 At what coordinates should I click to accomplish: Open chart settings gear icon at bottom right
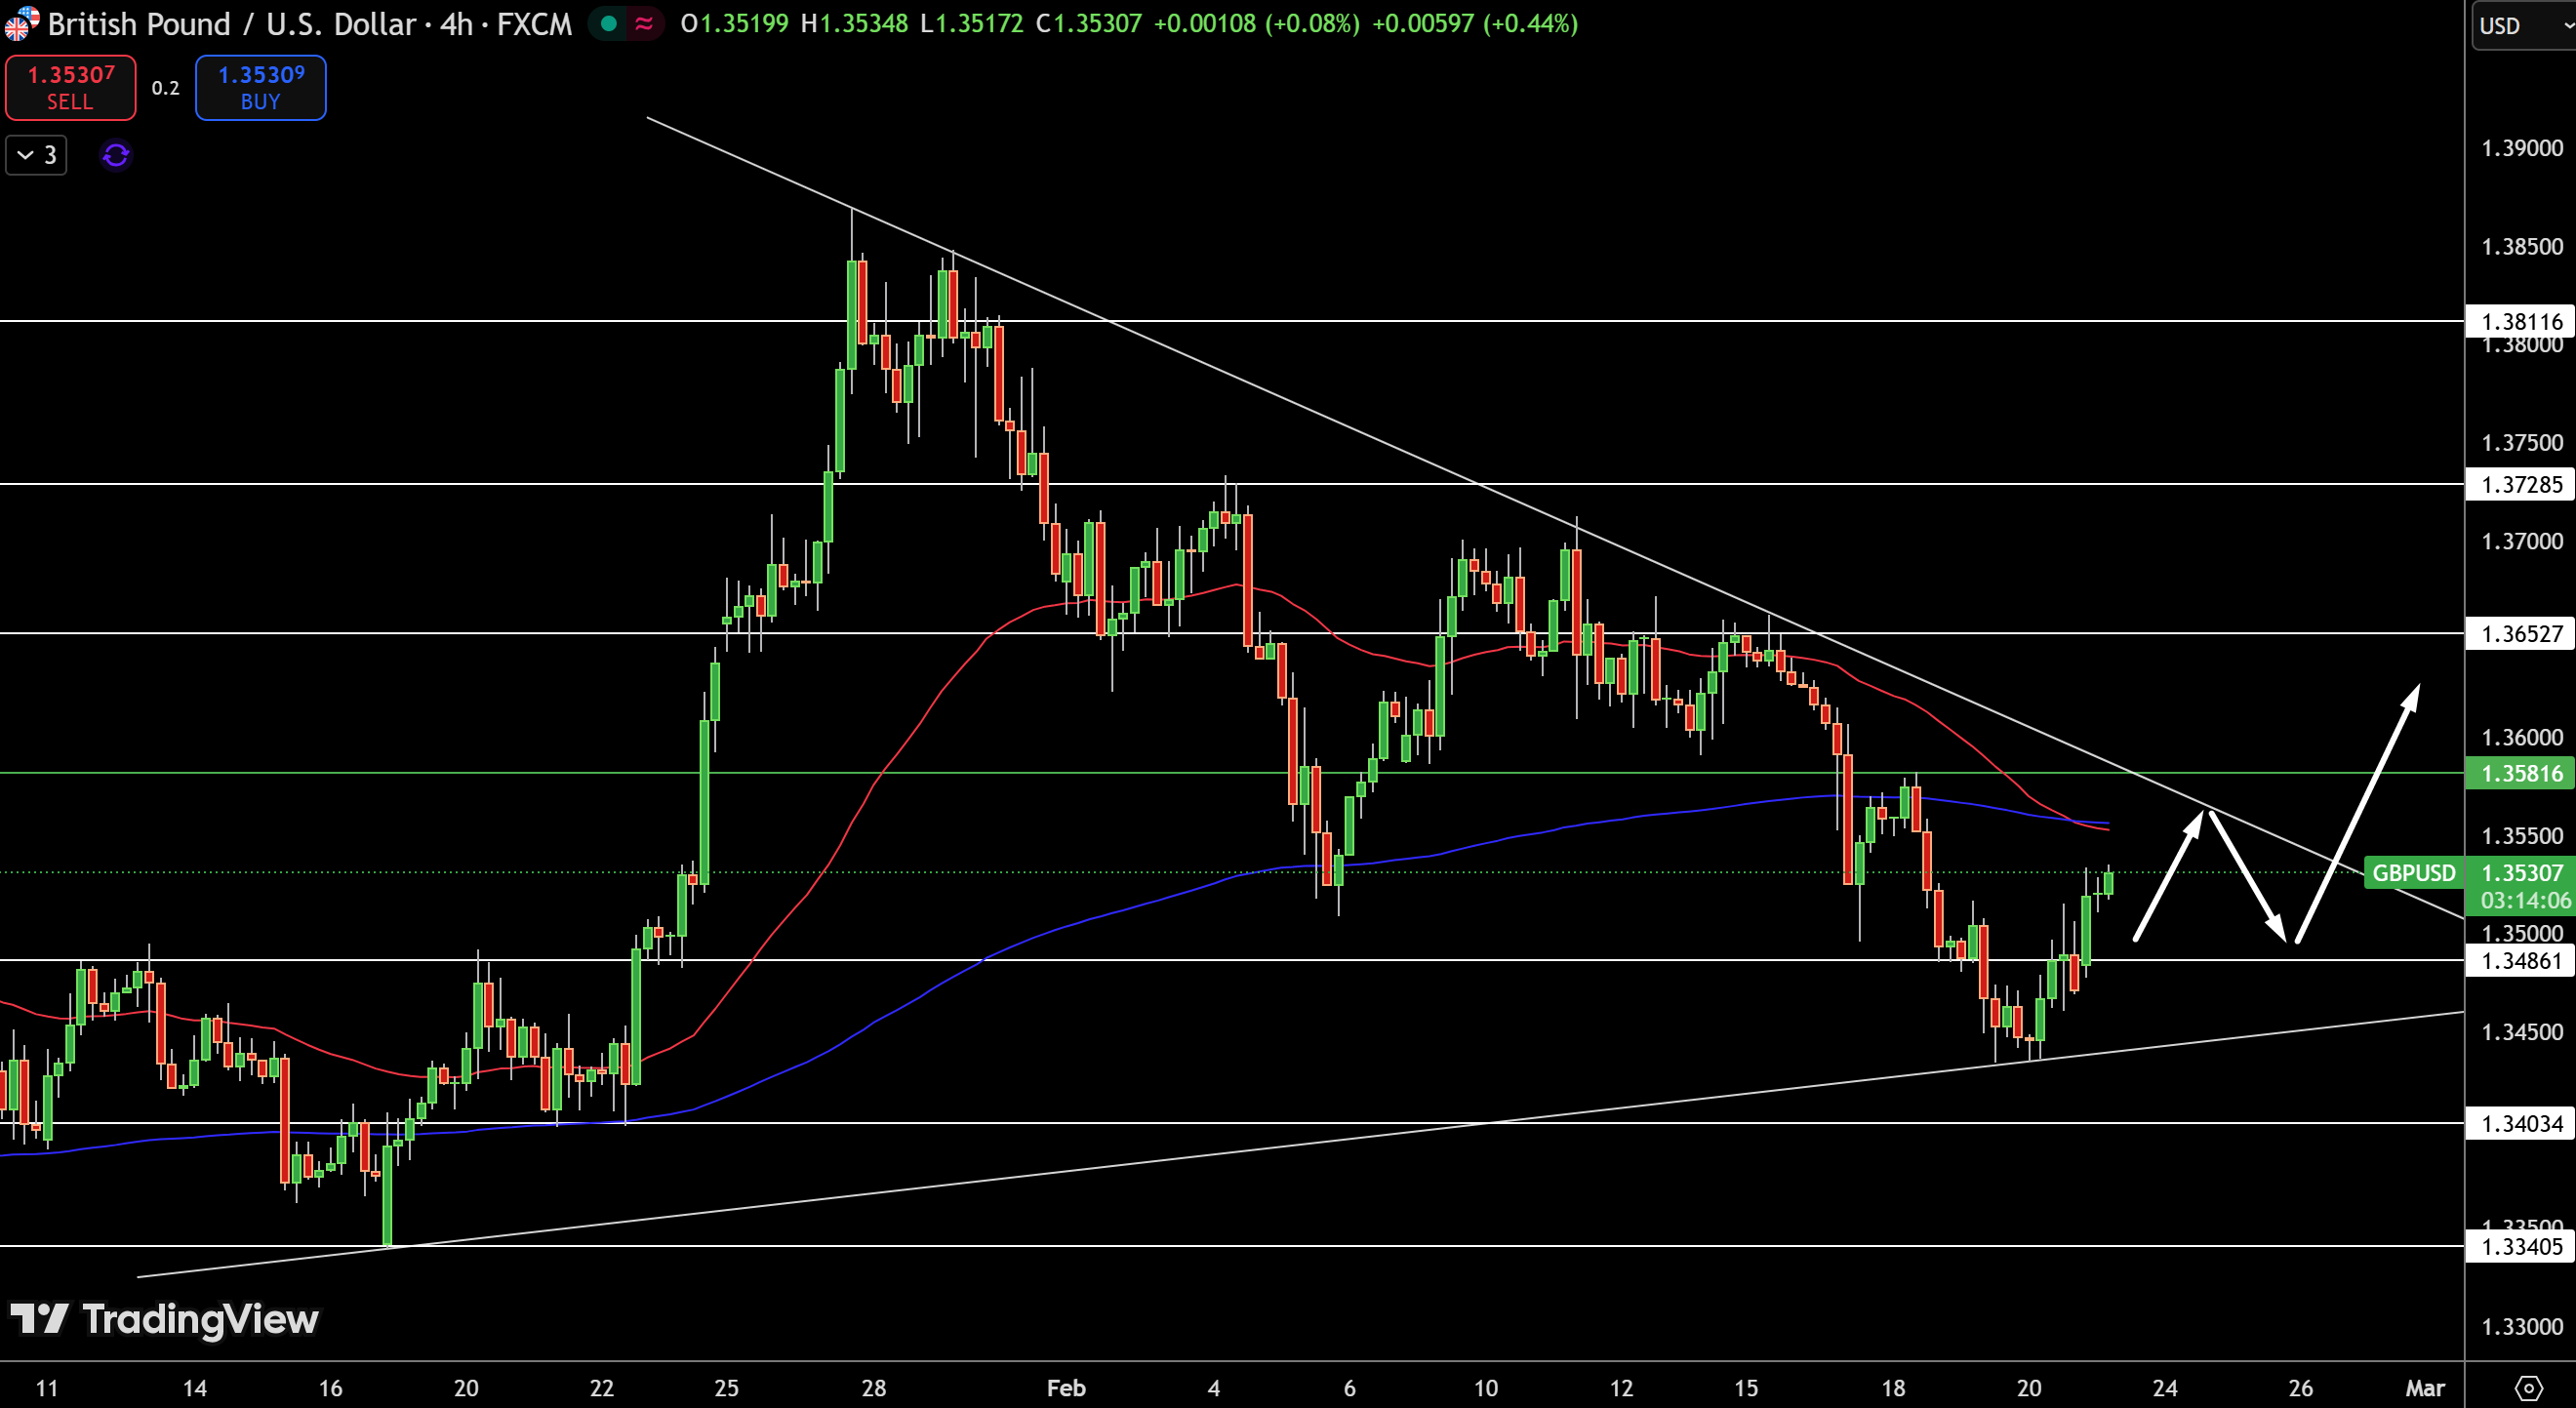[2528, 1388]
